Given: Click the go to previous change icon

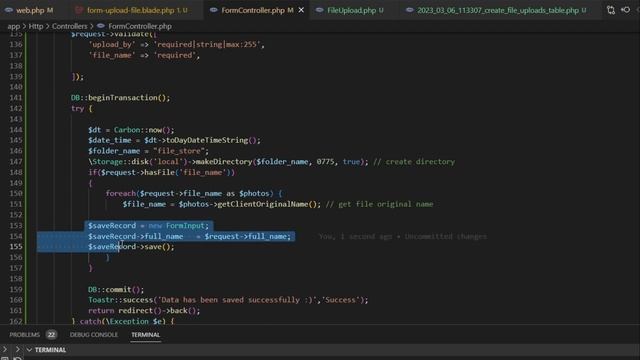Looking at the screenshot, I should coord(626,10).
